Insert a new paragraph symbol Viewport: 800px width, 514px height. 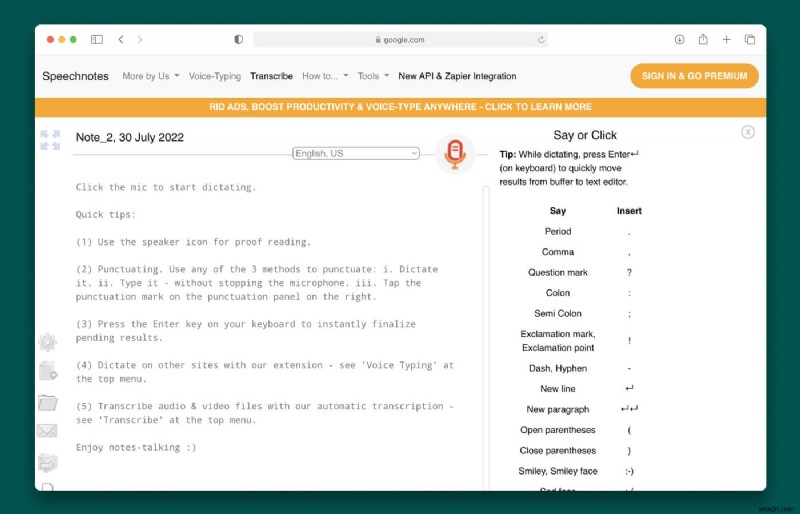coord(629,409)
